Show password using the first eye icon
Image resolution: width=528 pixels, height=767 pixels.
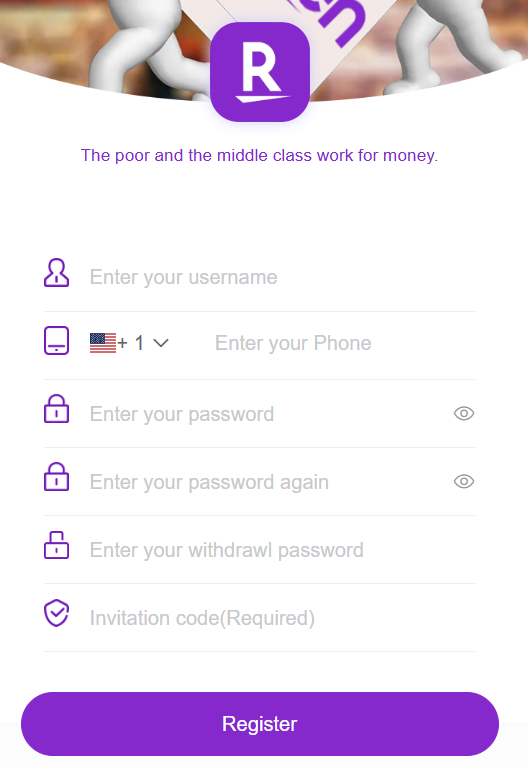tap(463, 414)
